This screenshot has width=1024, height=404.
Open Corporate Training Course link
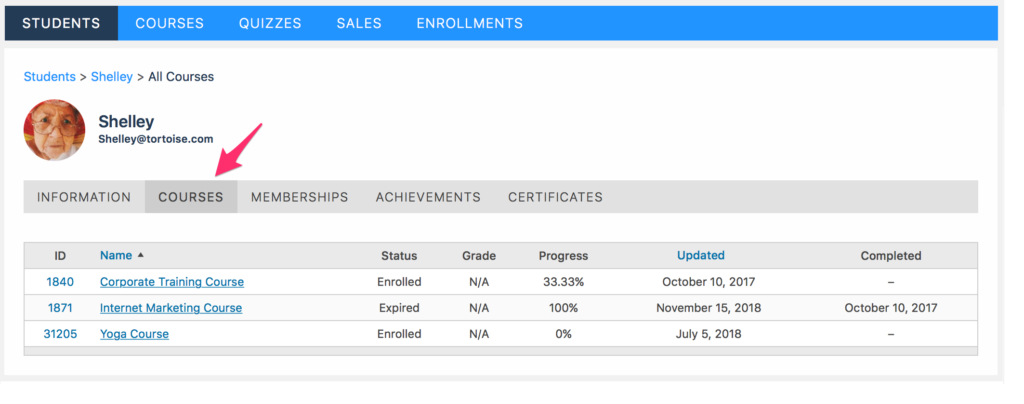172,282
